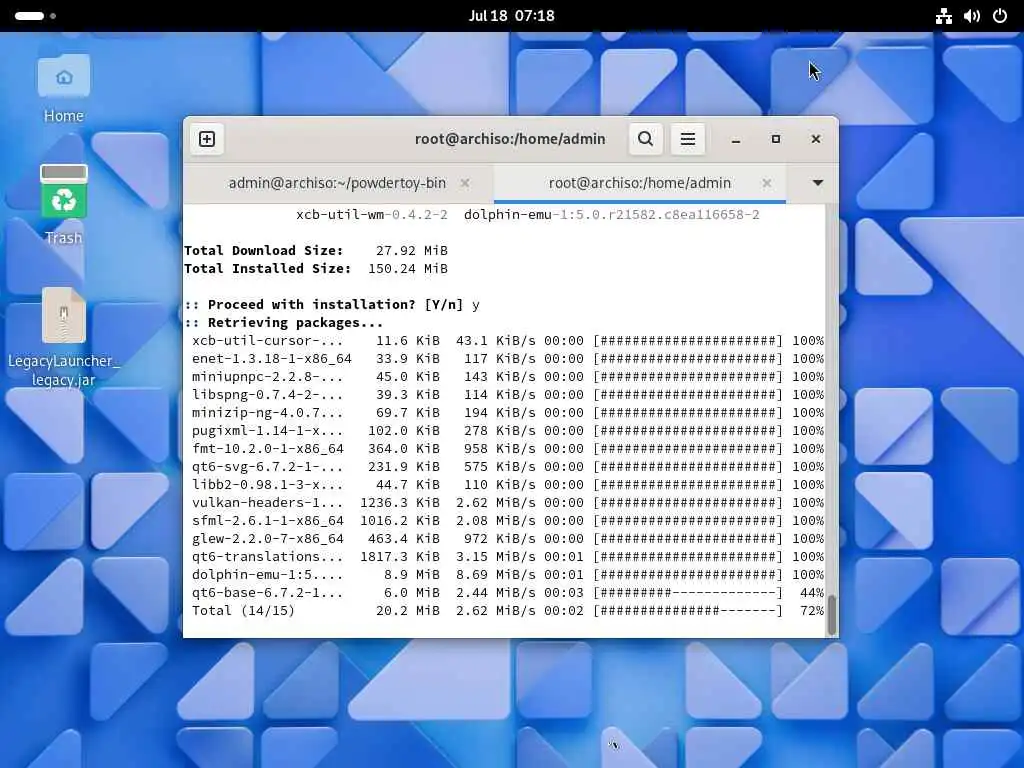Open the Trash desktop icon
The height and width of the screenshot is (768, 1024).
point(63,204)
